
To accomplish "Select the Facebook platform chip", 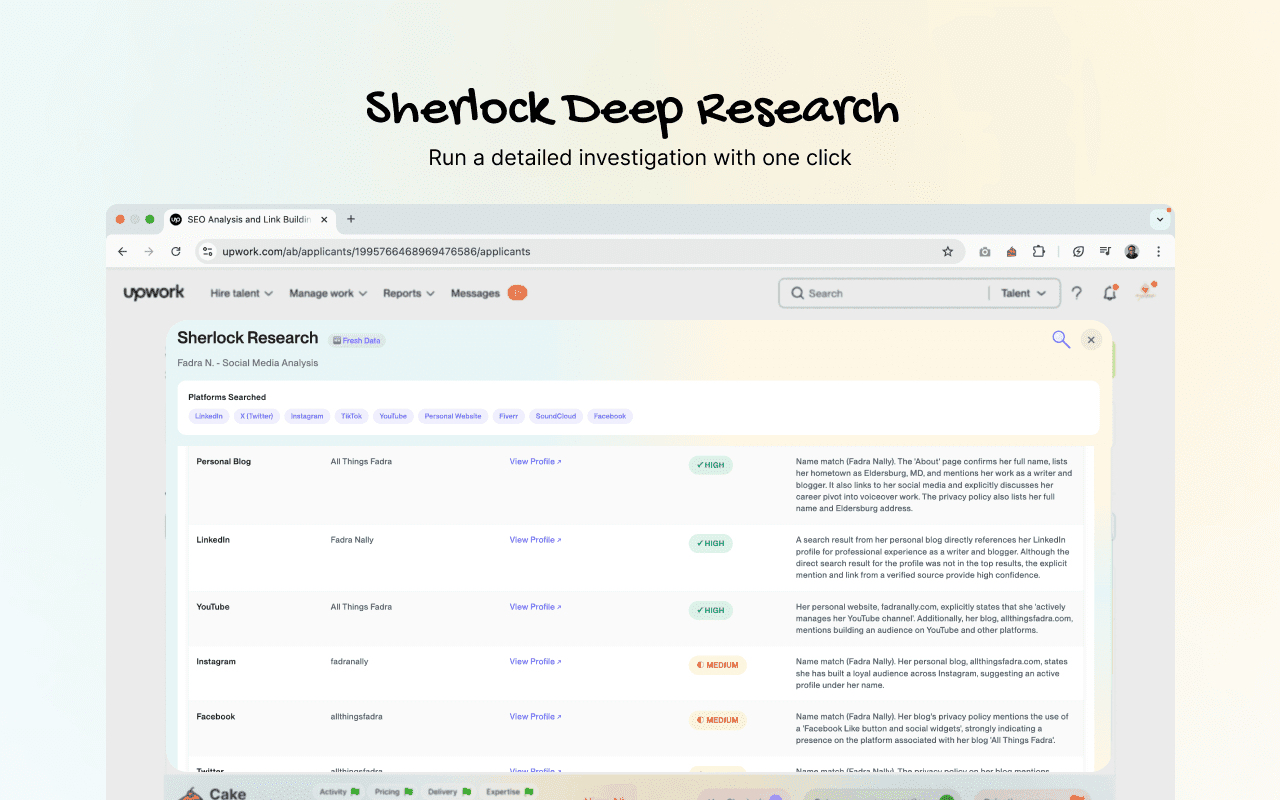I will [610, 416].
